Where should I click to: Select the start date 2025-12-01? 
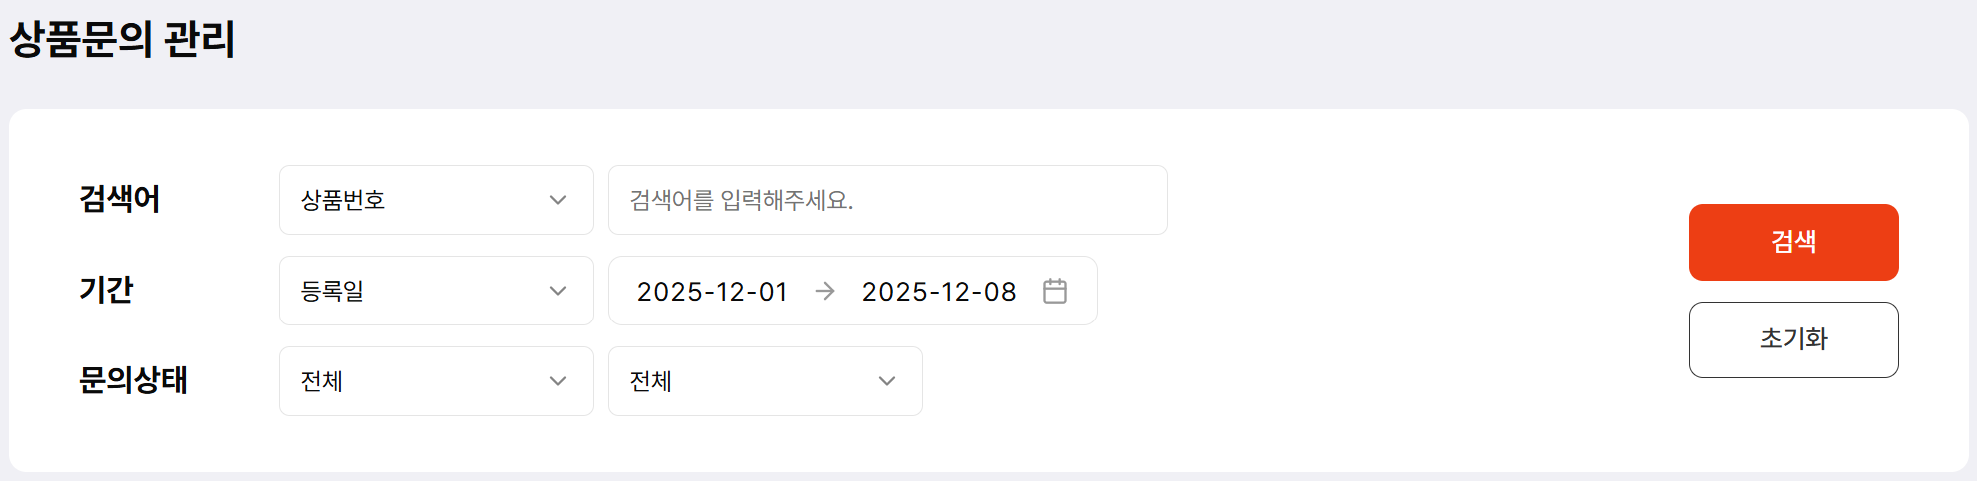click(x=712, y=292)
